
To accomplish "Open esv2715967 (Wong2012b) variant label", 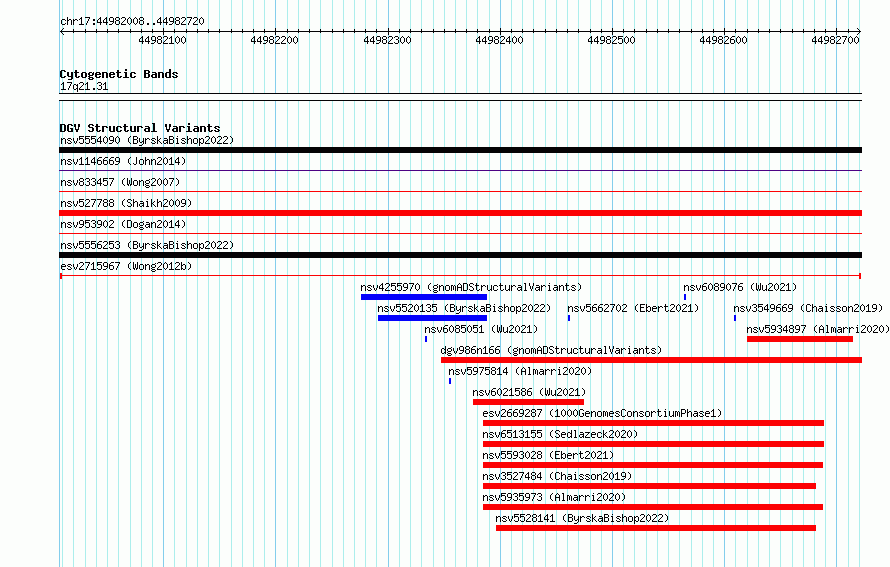I will click(126, 266).
